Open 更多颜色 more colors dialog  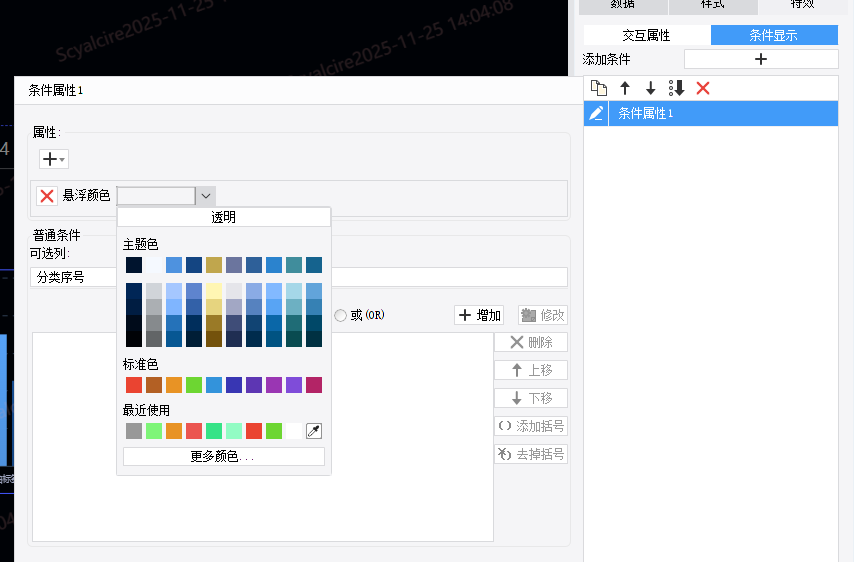pos(224,456)
